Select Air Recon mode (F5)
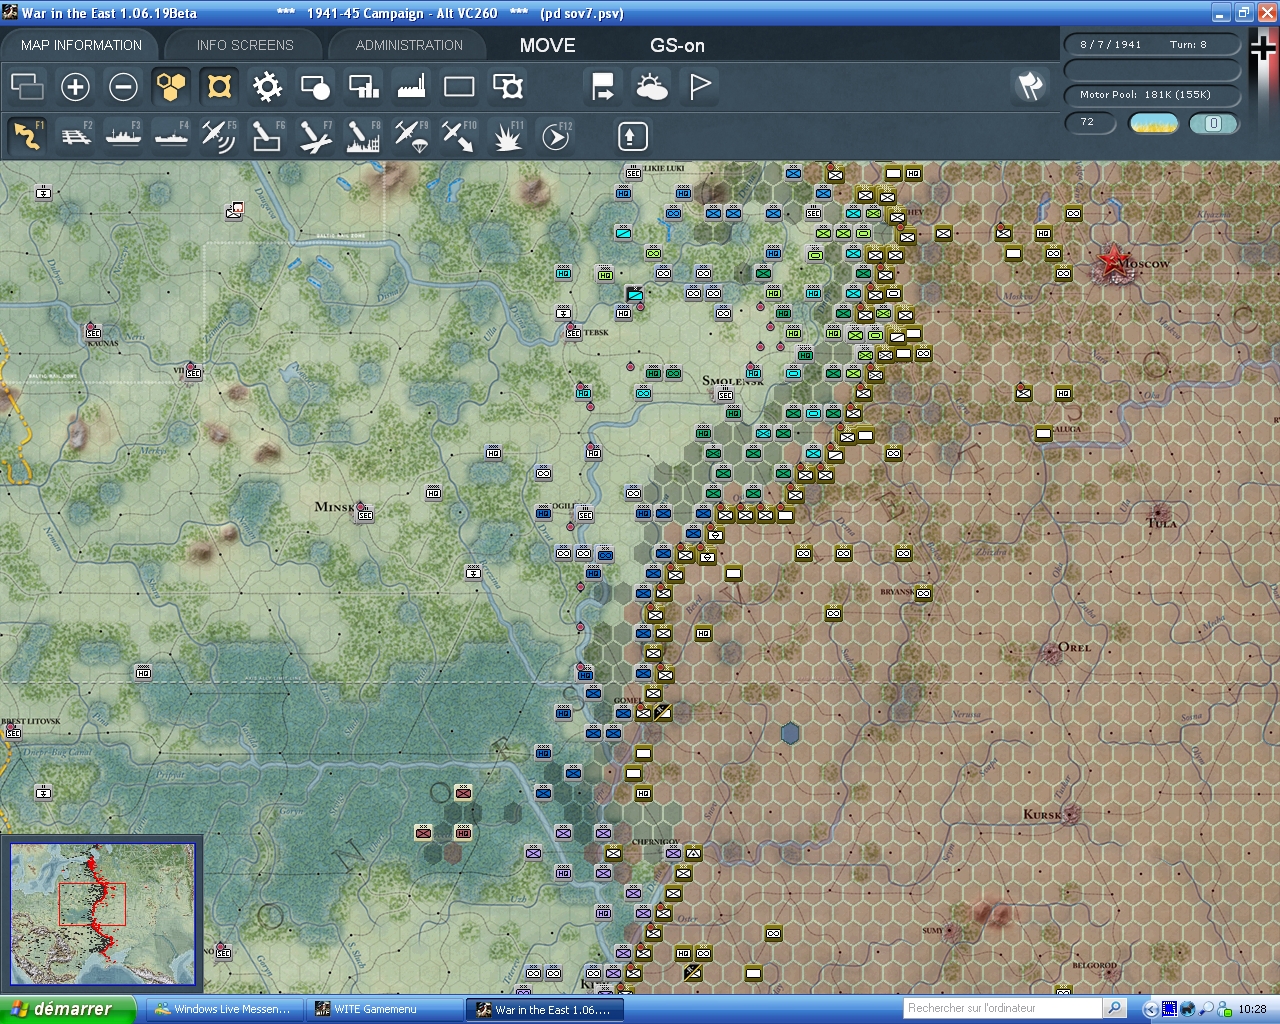This screenshot has height=1024, width=1280. (x=219, y=136)
